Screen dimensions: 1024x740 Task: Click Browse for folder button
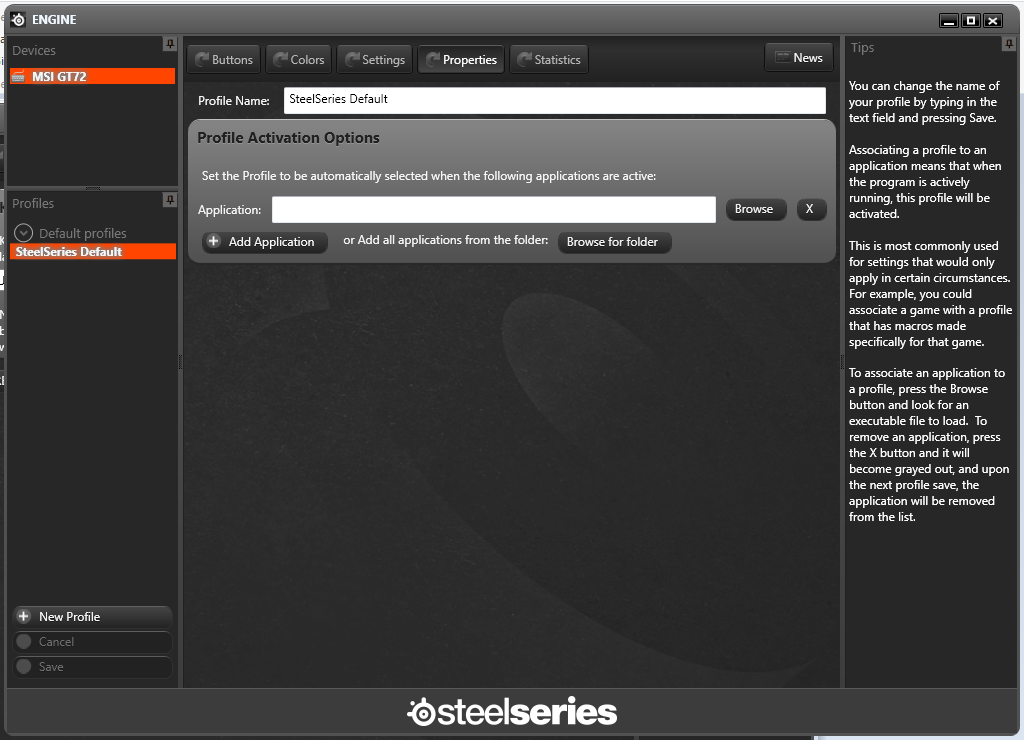(614, 242)
